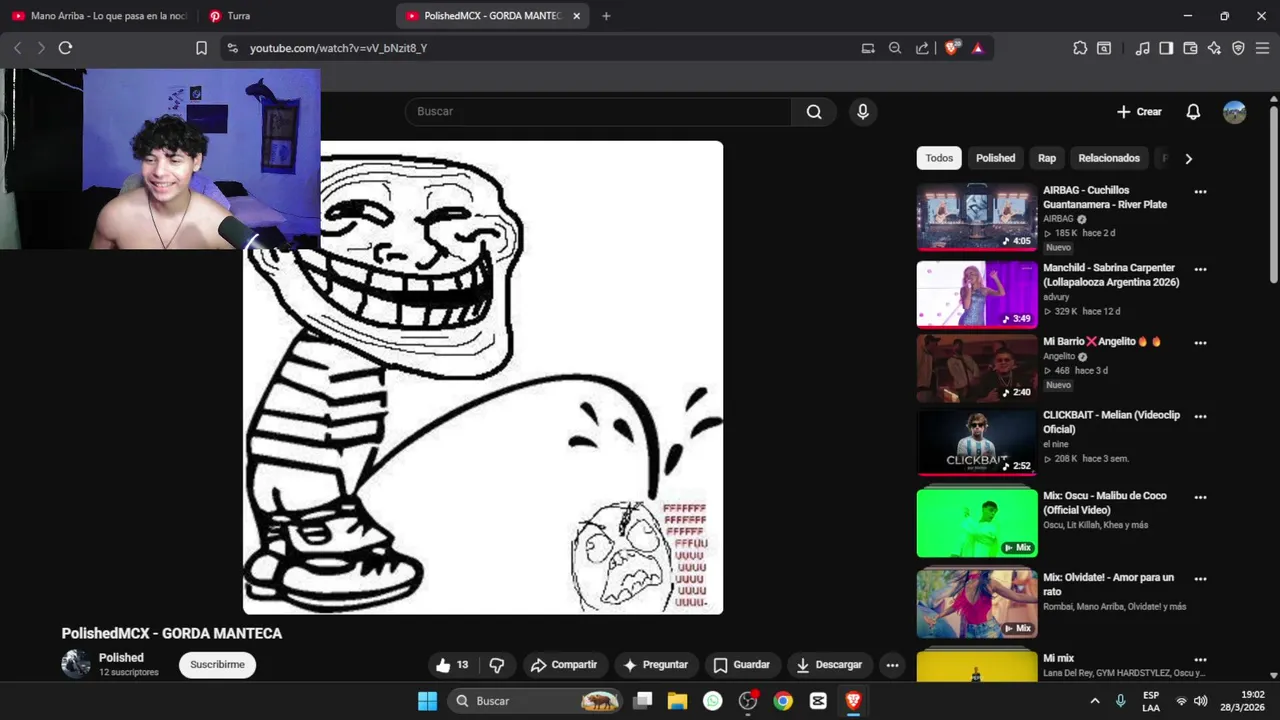
Task: Open a new browser tab
Action: (606, 16)
